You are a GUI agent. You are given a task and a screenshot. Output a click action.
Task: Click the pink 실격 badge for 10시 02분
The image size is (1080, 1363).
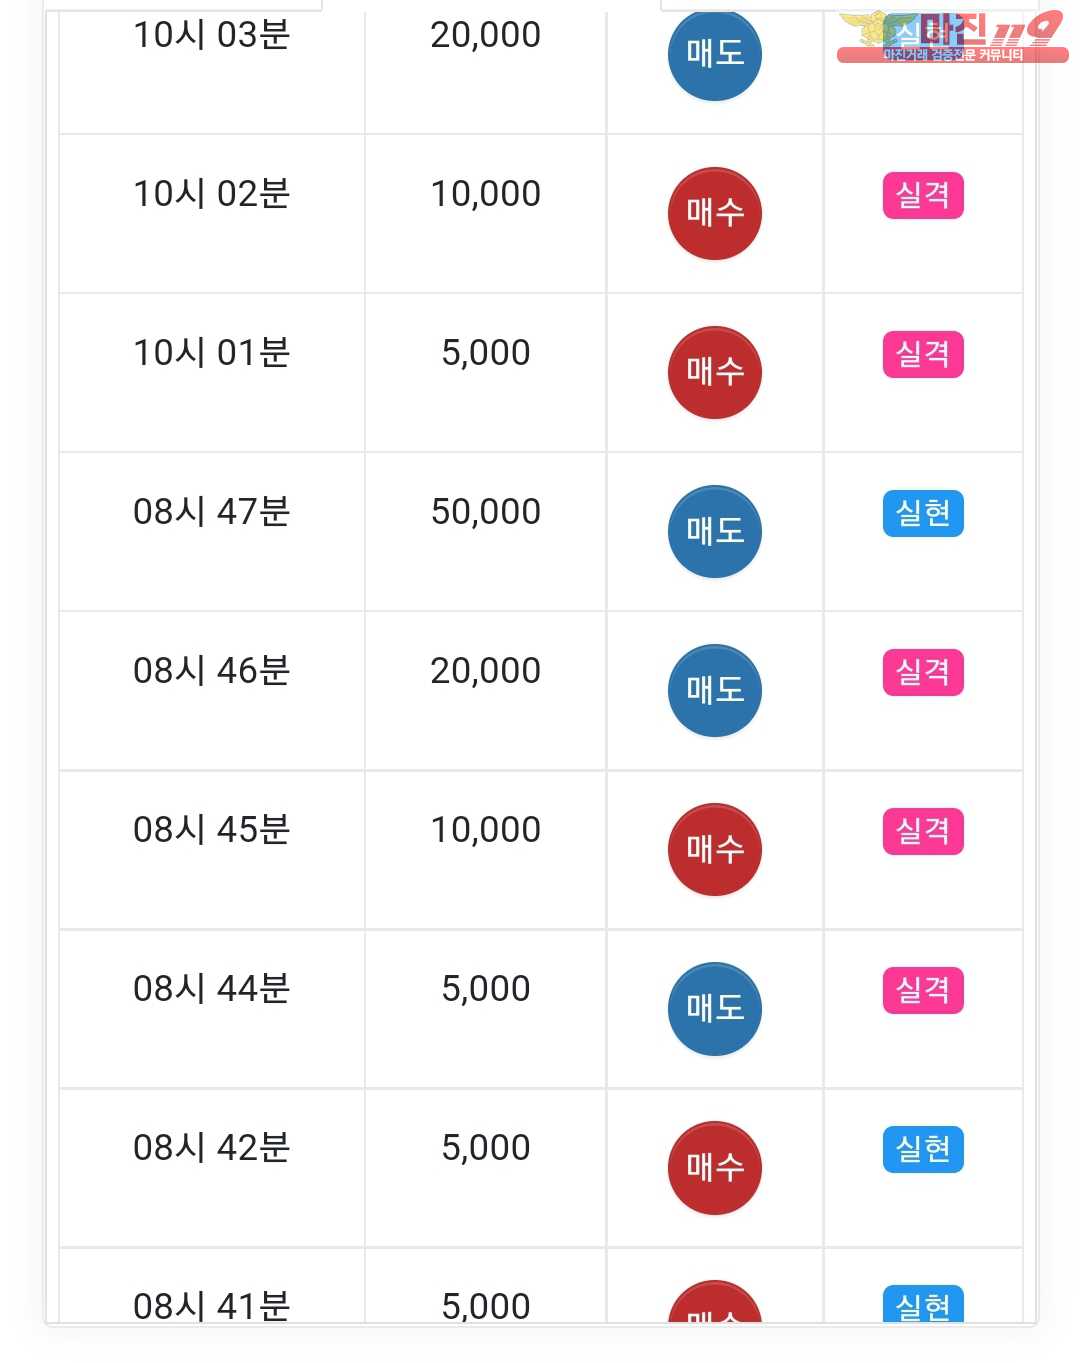pyautogui.click(x=923, y=195)
